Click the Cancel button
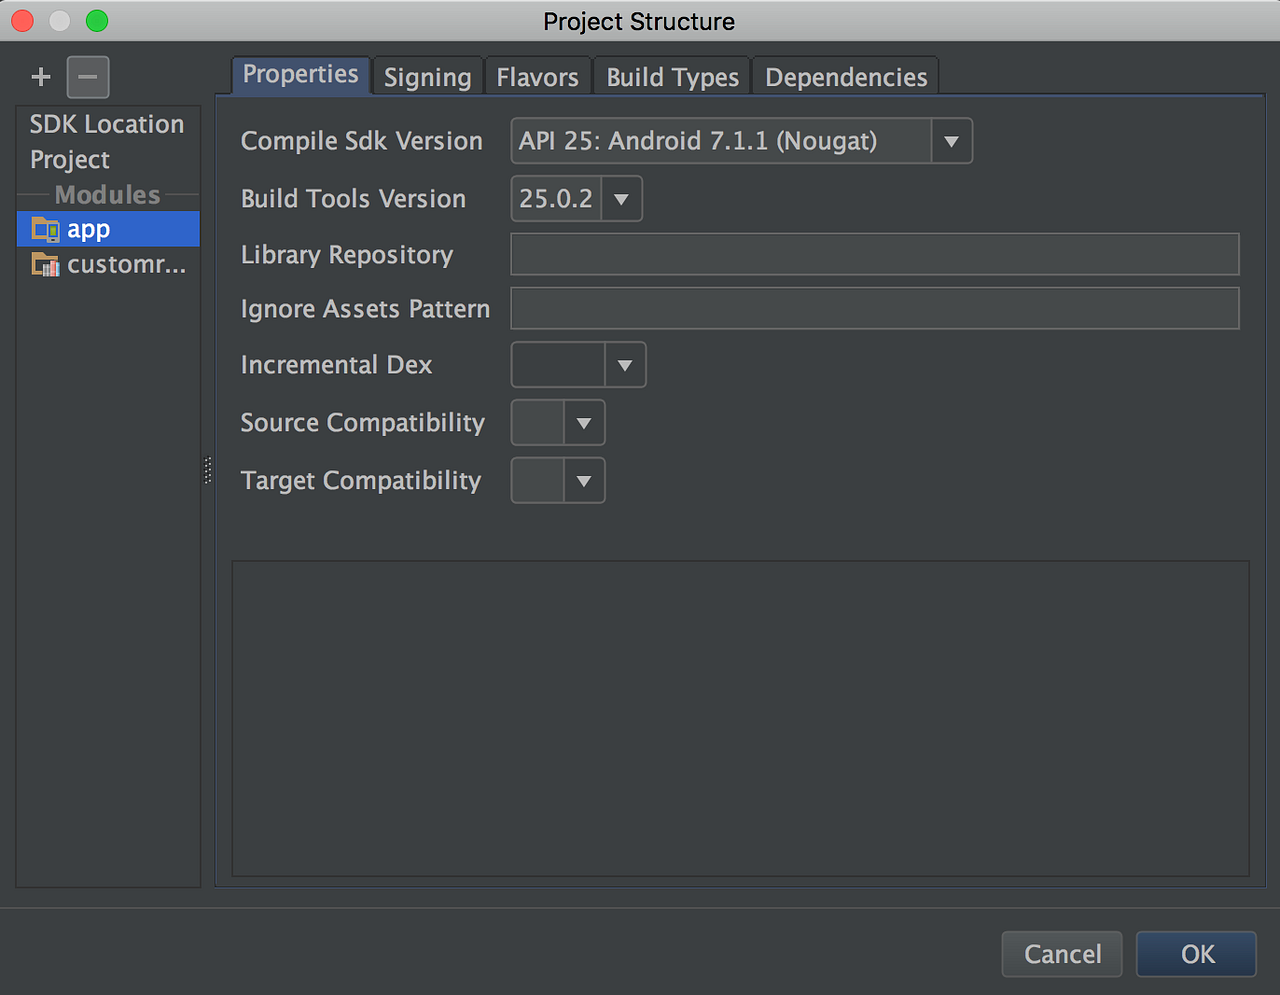This screenshot has width=1280, height=995. pyautogui.click(x=1062, y=954)
